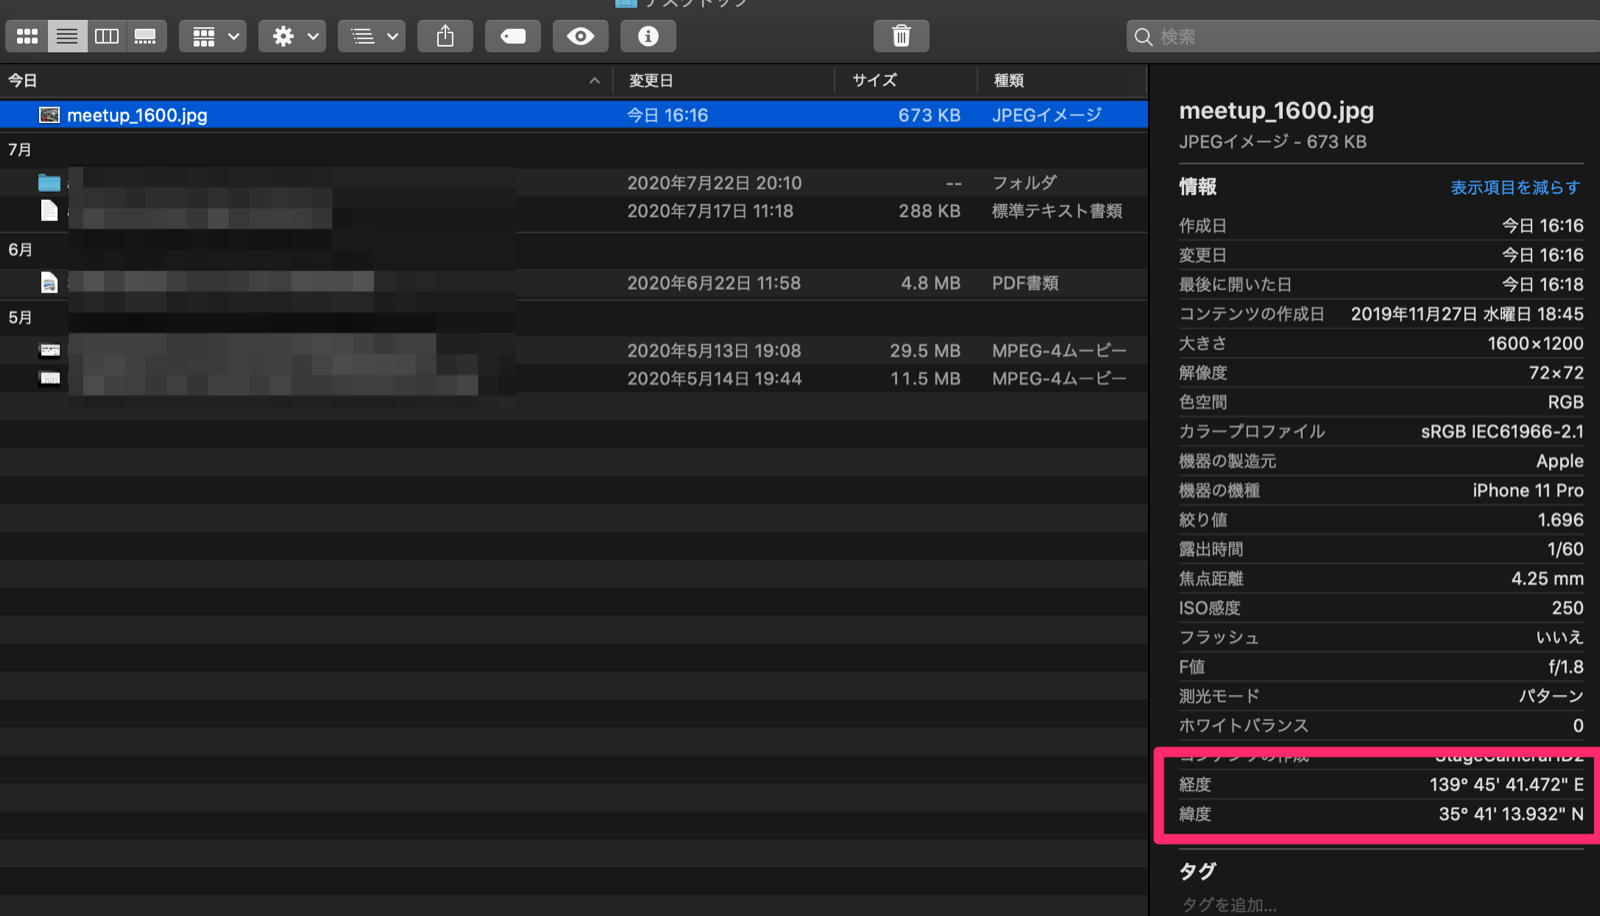This screenshot has width=1600, height=916.
Task: Click the タグを追加 tag field
Action: point(1229,905)
